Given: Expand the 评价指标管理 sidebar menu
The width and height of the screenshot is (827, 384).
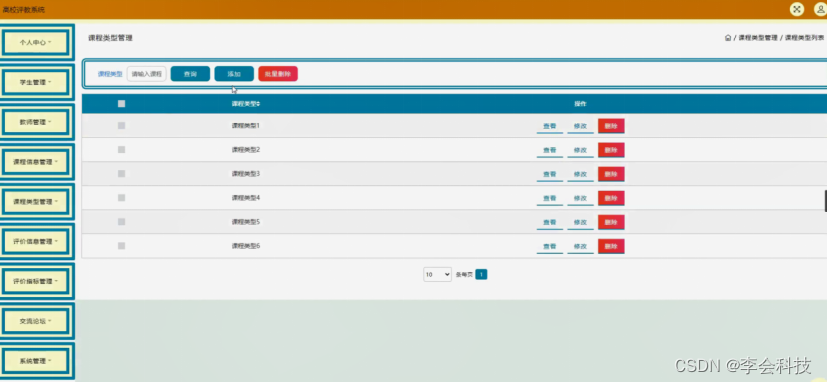Looking at the screenshot, I should (x=36, y=281).
